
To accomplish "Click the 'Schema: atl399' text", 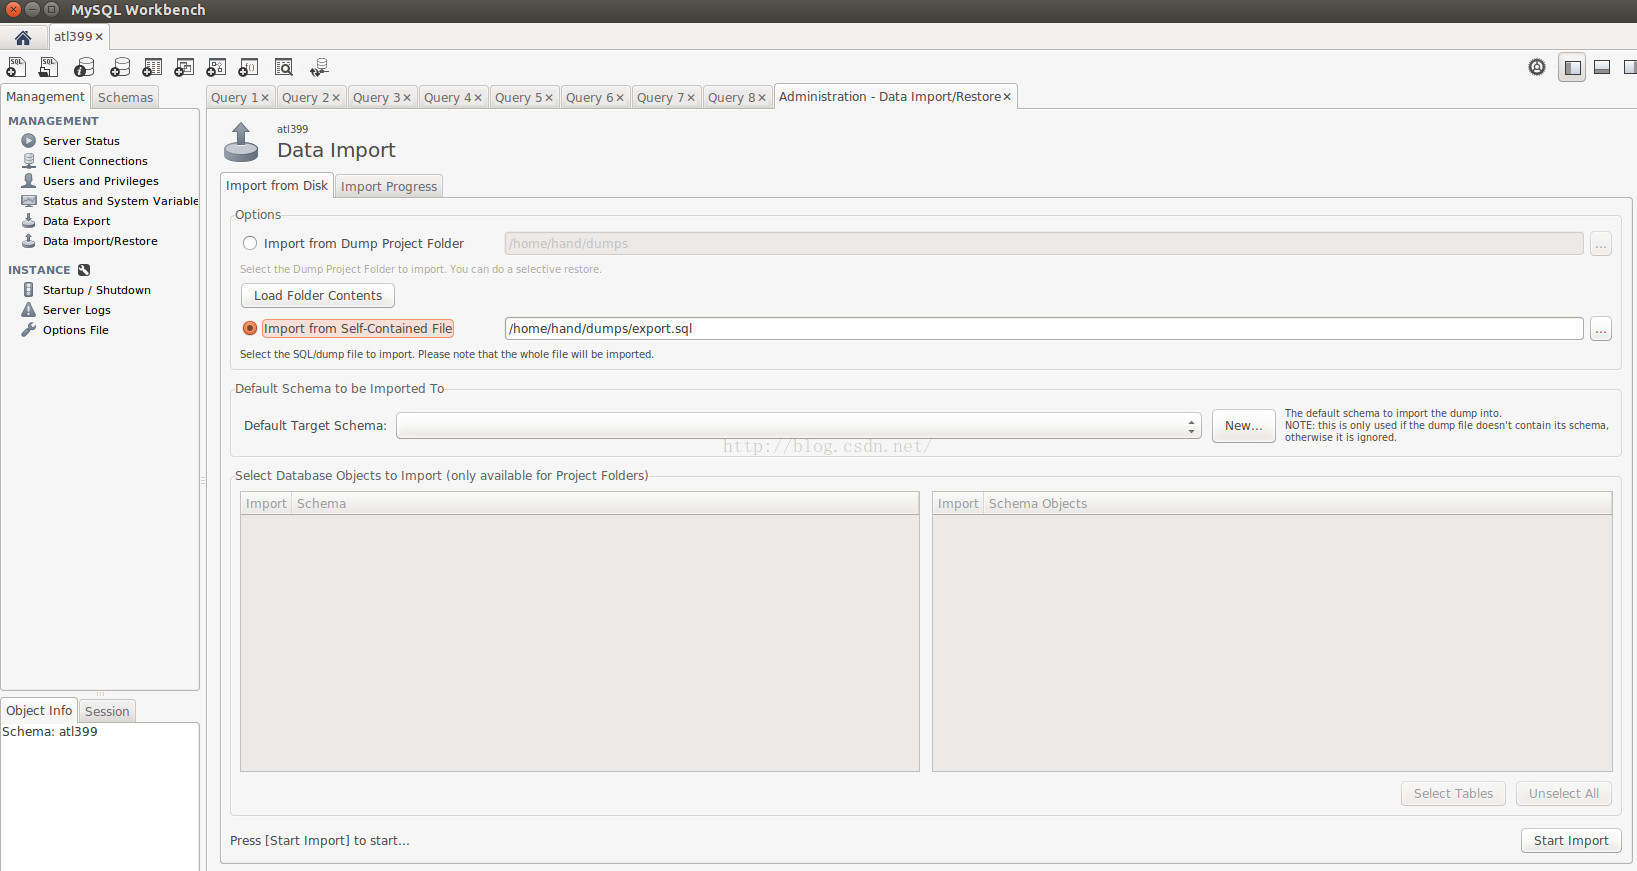I will tap(50, 732).
